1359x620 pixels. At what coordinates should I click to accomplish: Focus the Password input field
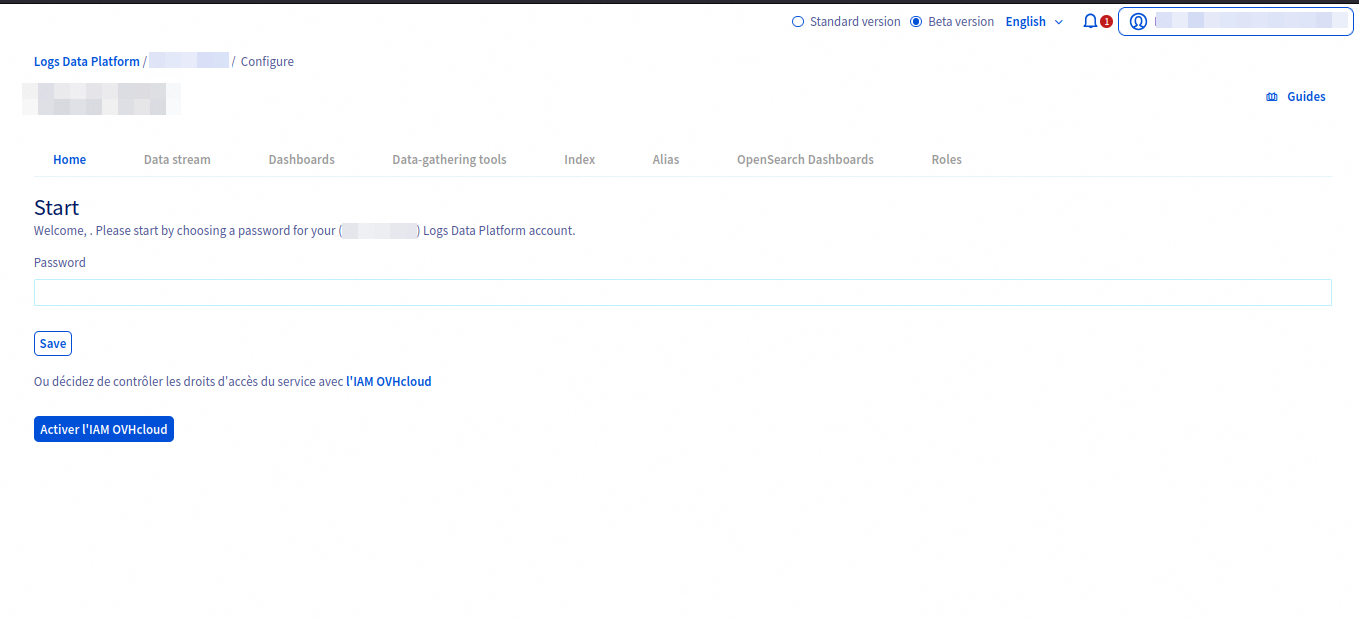click(682, 292)
